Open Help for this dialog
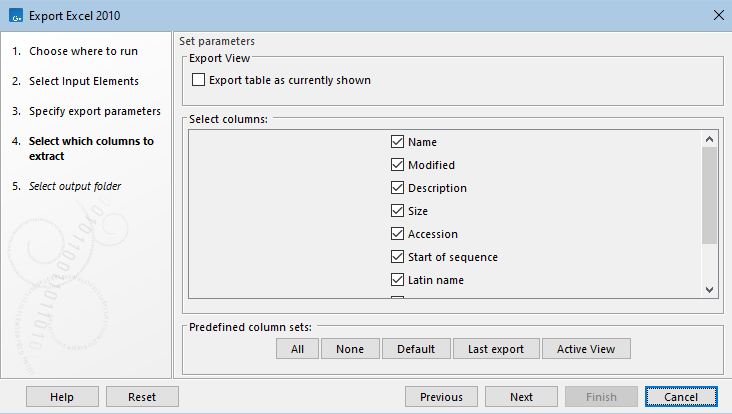732x414 pixels. (x=61, y=397)
